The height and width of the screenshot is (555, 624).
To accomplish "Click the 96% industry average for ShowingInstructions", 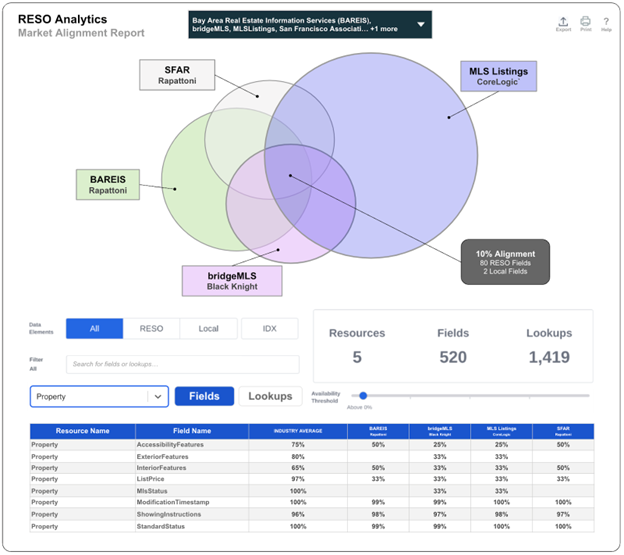I will (299, 516).
